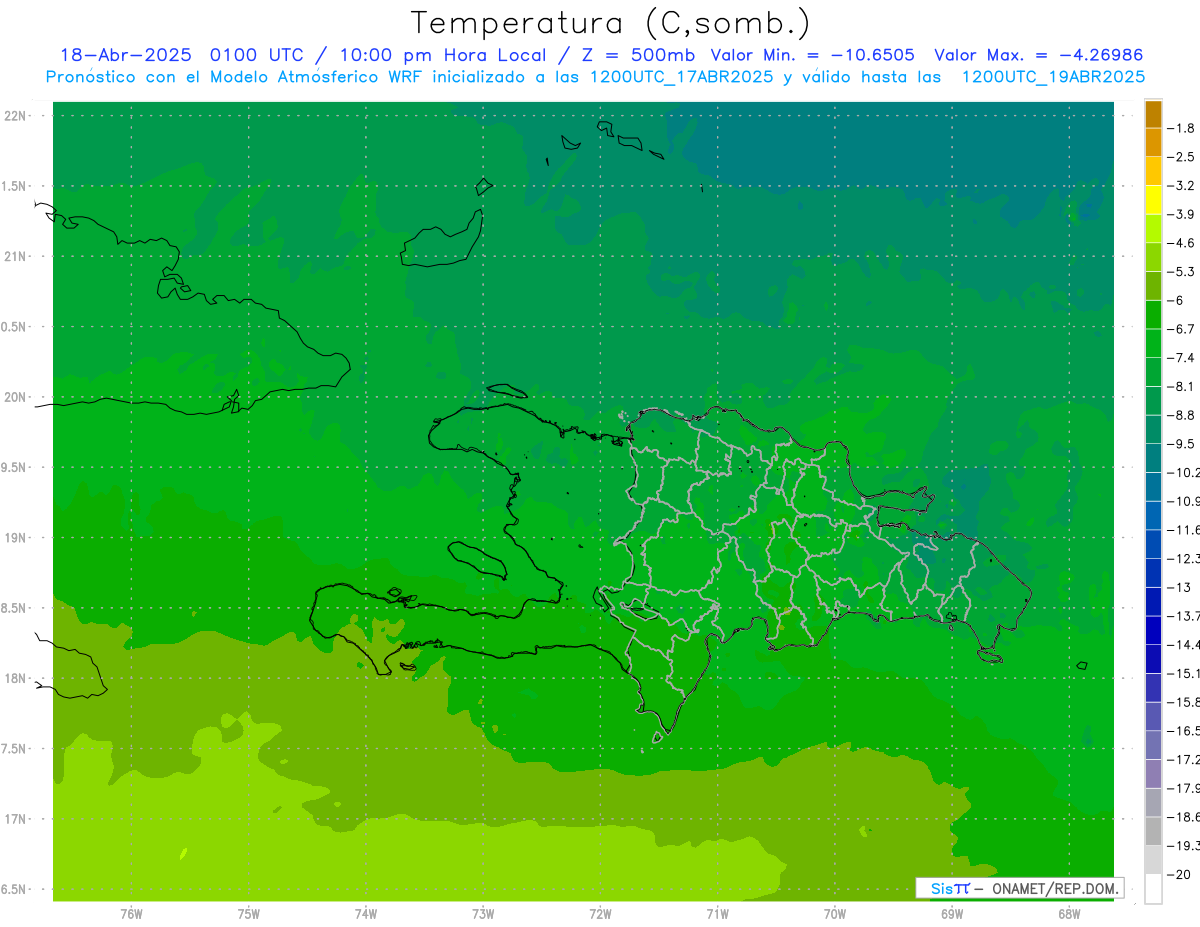This screenshot has height=927, width=1200.
Task: Click the "Valor Max. = -4.26986" value
Action: tap(1039, 55)
